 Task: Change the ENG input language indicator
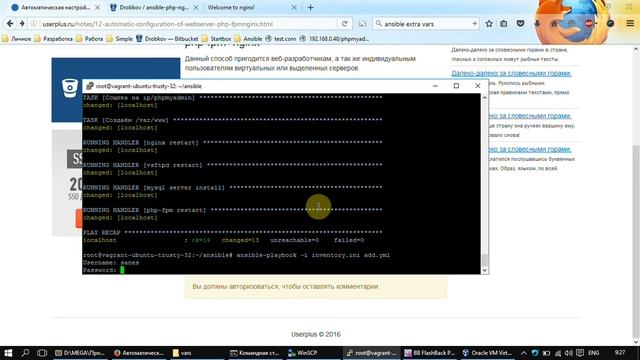594,353
